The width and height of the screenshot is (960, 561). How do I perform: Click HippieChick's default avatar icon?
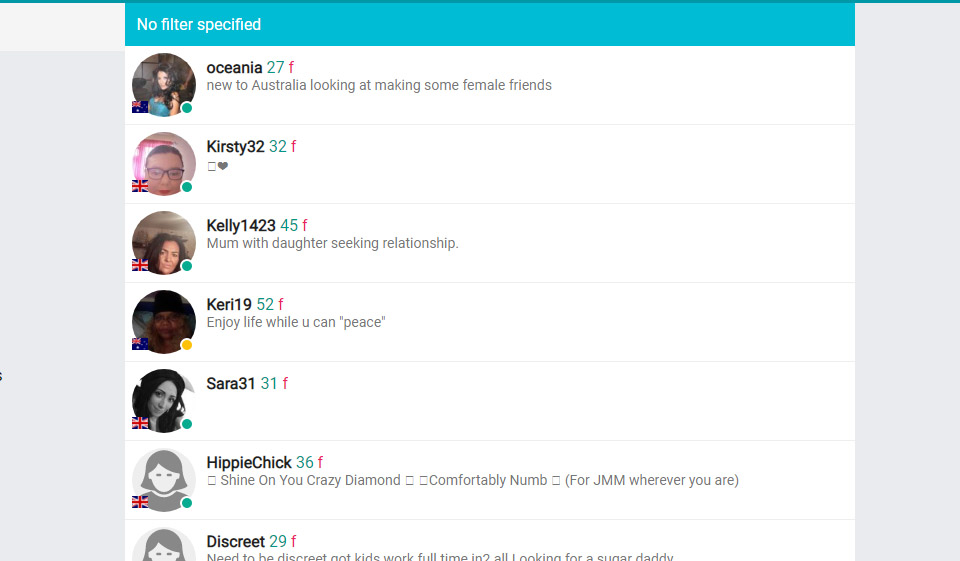click(164, 479)
